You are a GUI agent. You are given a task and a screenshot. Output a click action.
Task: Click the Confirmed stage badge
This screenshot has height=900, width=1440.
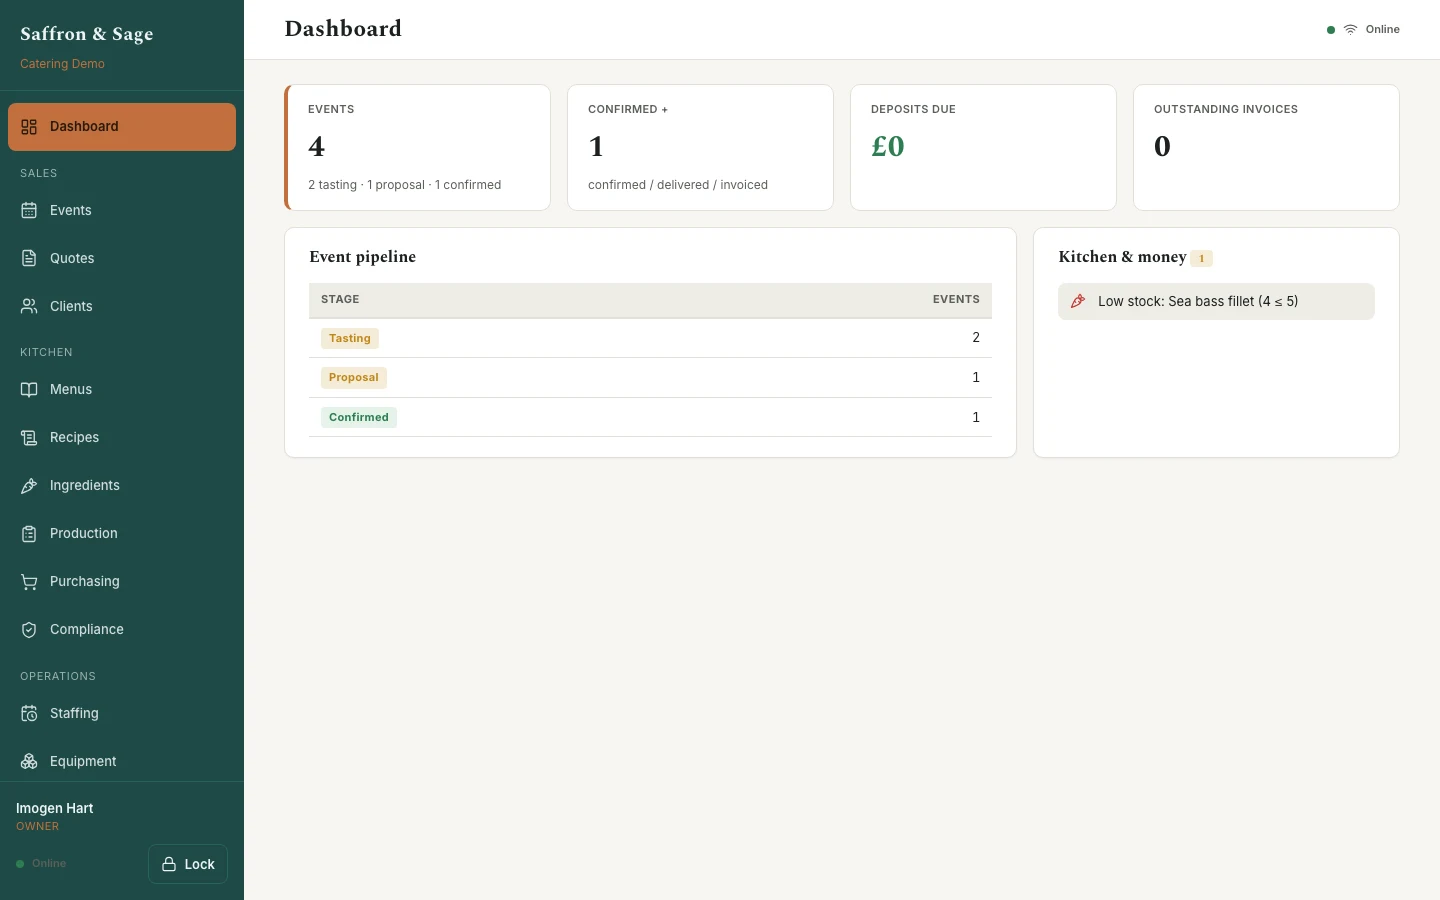(359, 417)
